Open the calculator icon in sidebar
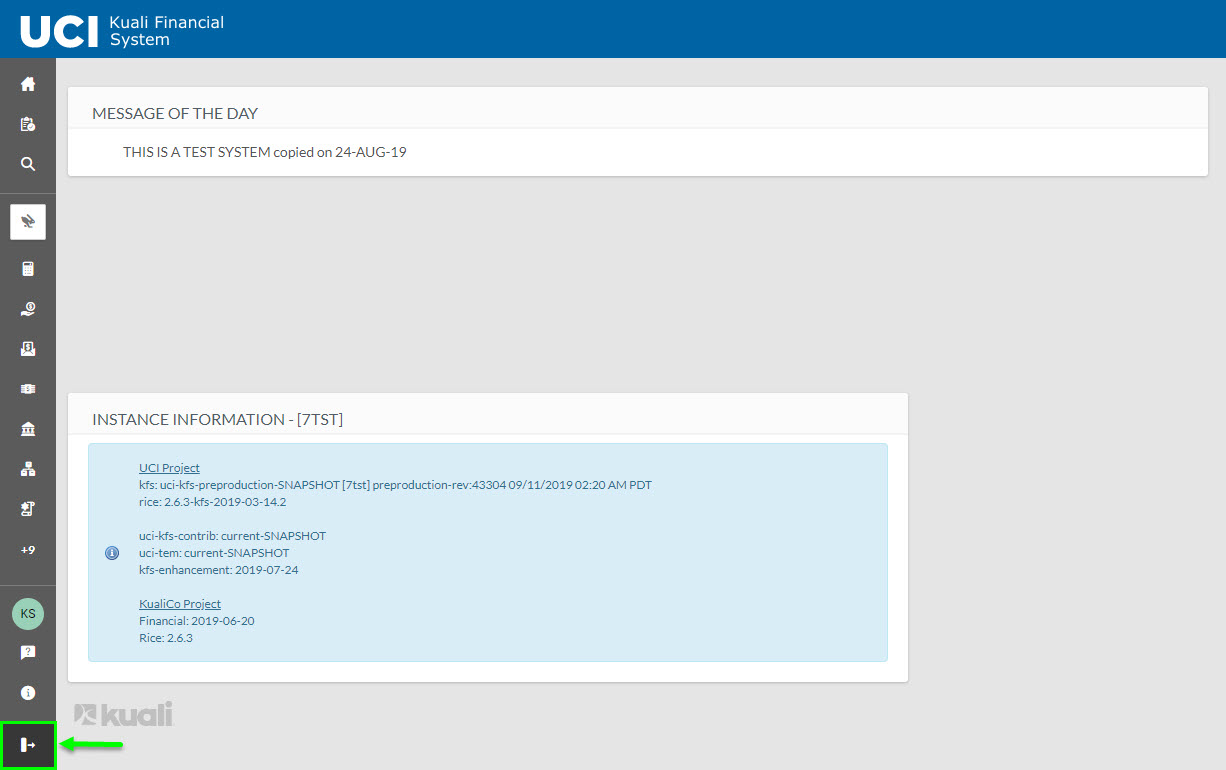The image size is (1226, 770). click(x=28, y=269)
